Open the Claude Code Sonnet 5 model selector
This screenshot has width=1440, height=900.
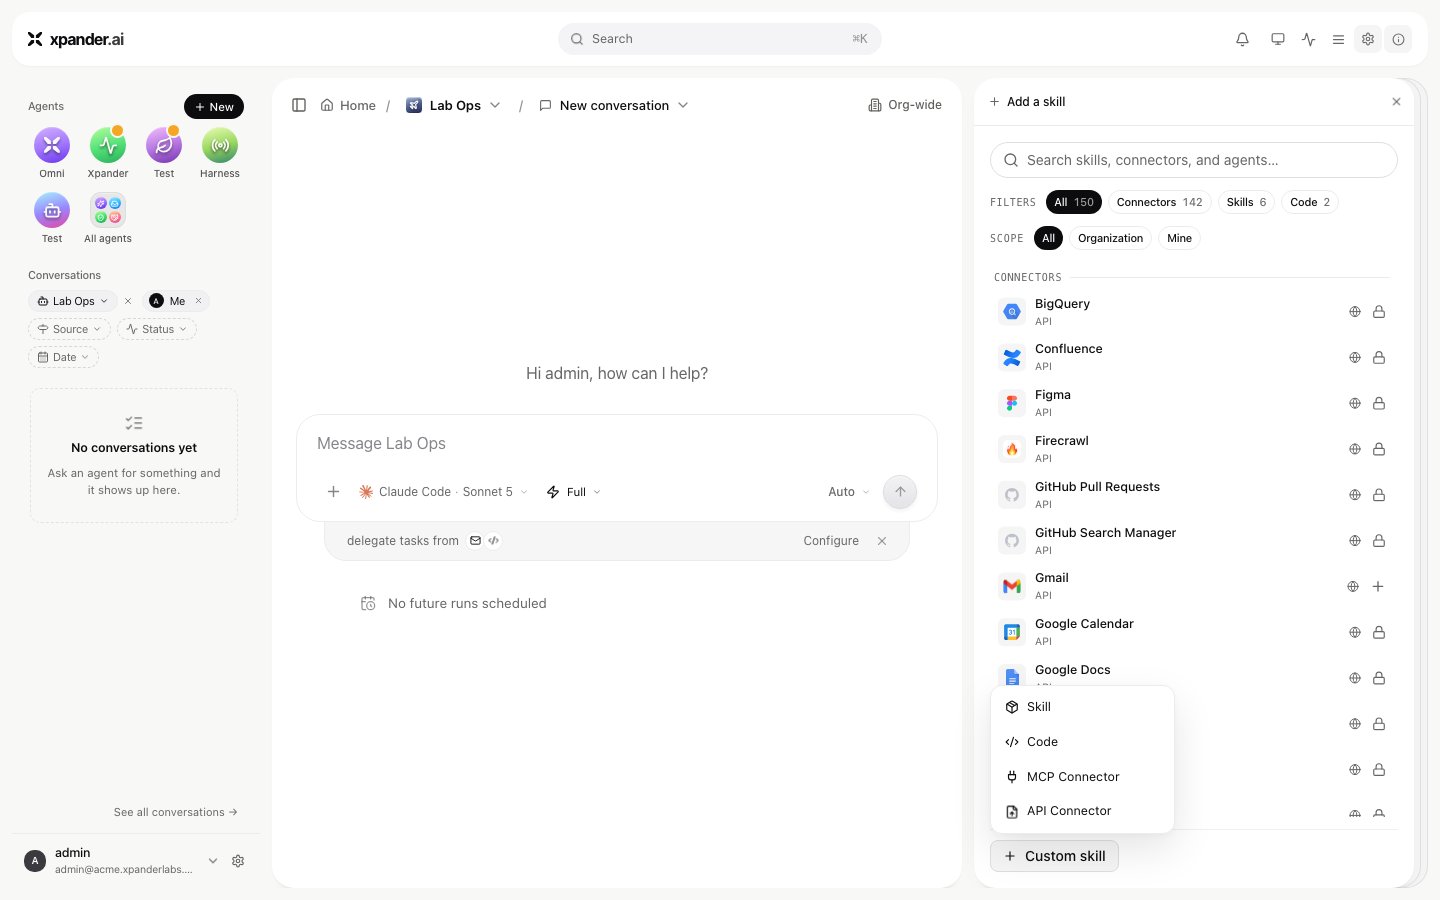(x=443, y=492)
